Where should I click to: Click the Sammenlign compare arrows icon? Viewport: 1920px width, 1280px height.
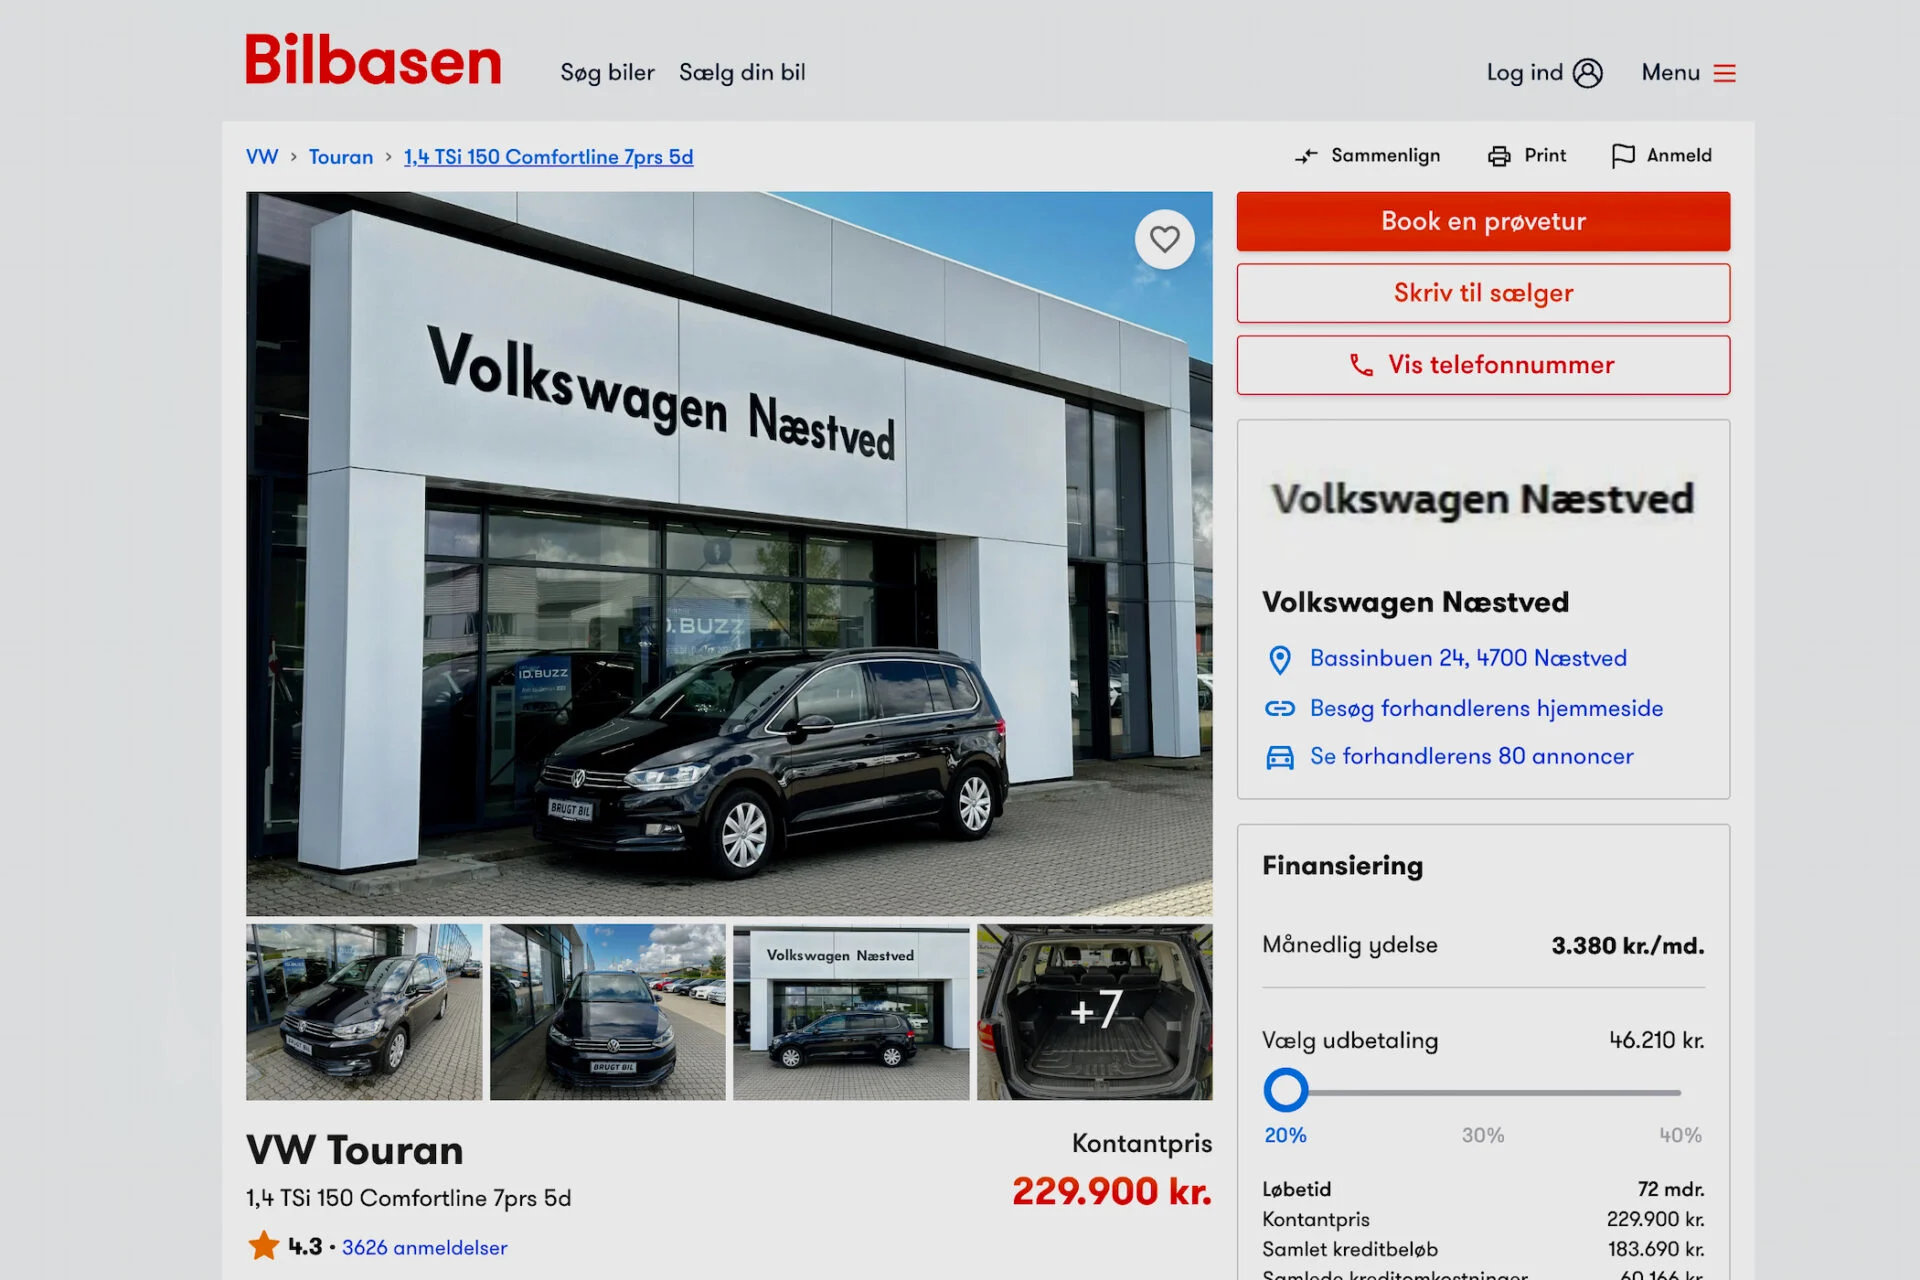coord(1306,156)
